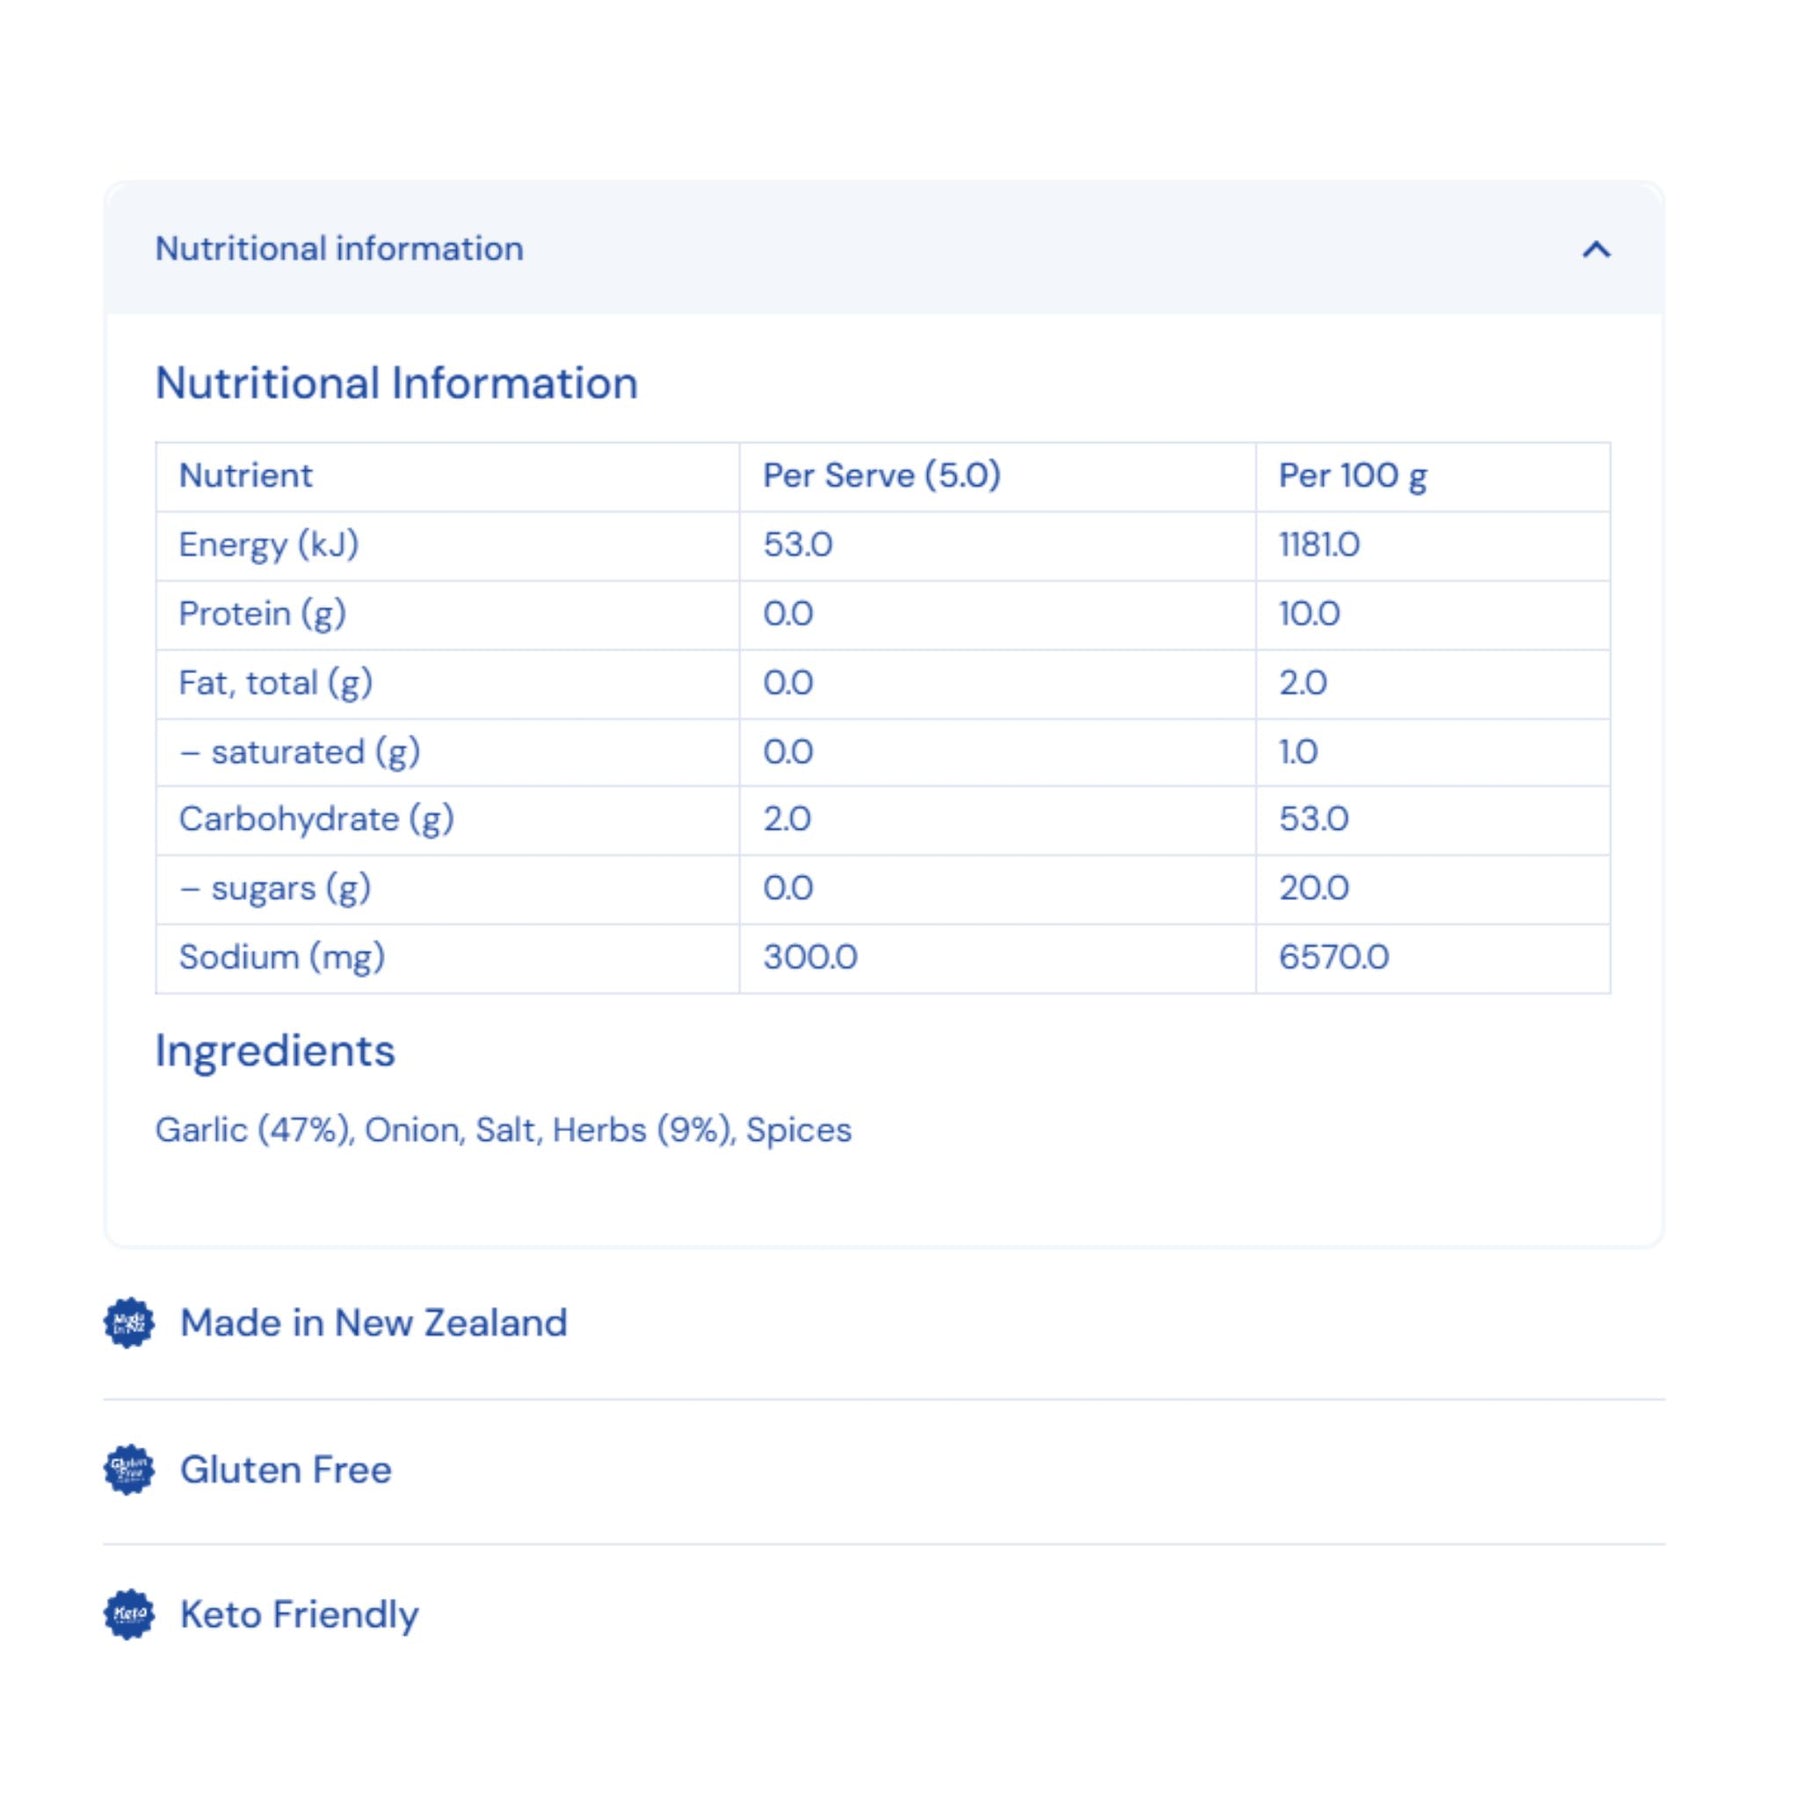Click the Nutritional information header bar
The width and height of the screenshot is (1800, 1800).
[884, 248]
